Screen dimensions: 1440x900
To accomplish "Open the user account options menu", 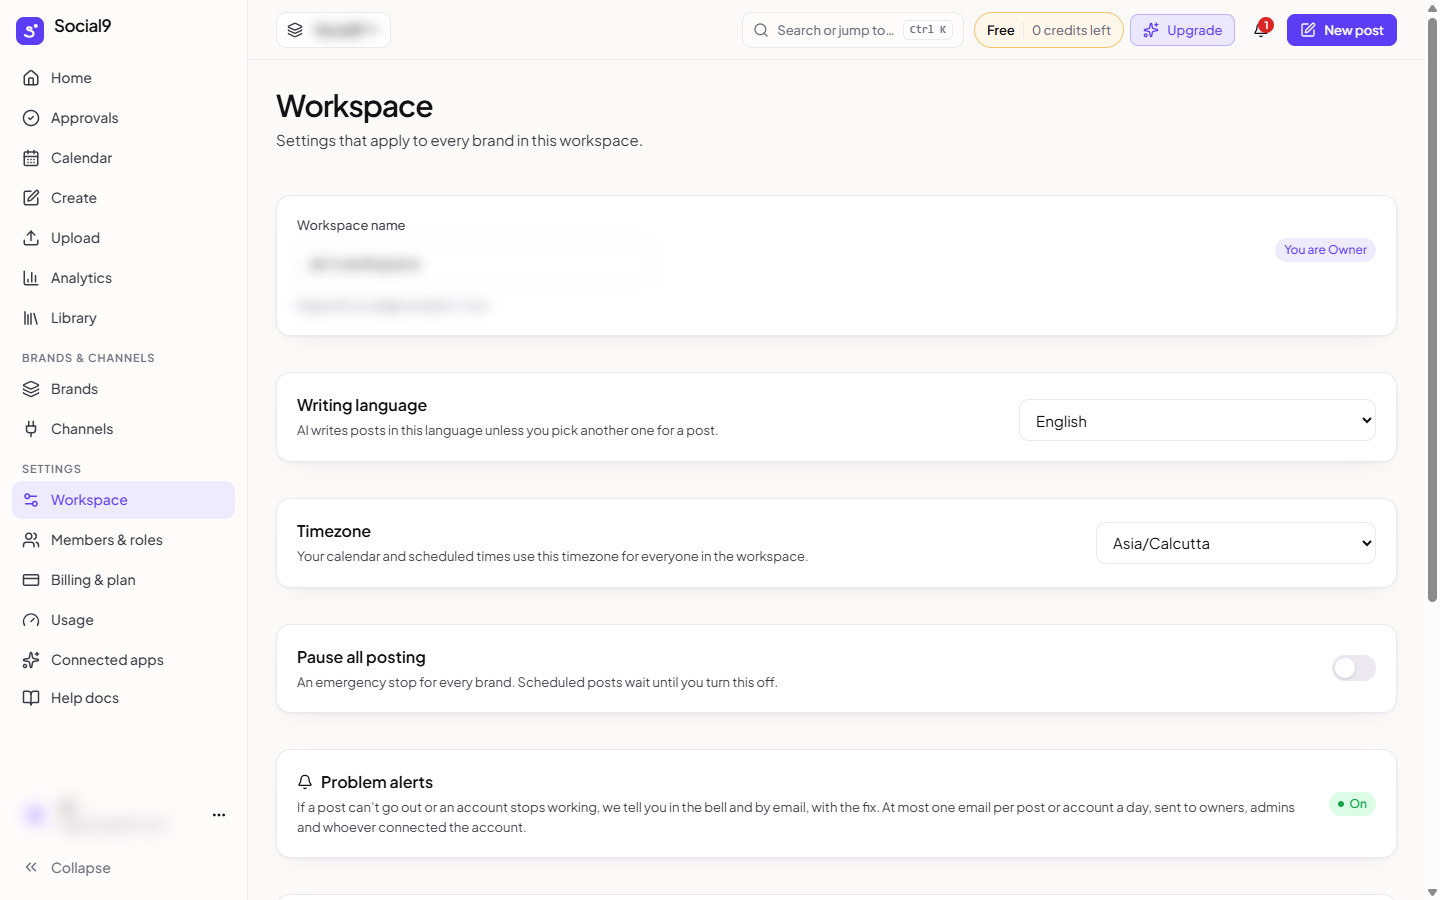I will (219, 815).
